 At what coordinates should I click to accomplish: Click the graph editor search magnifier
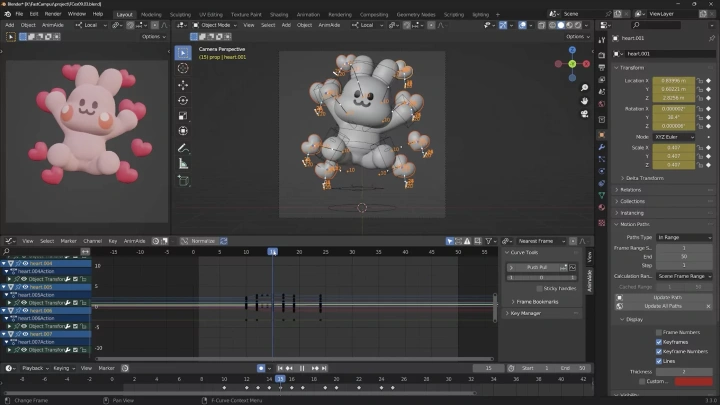pos(6,252)
